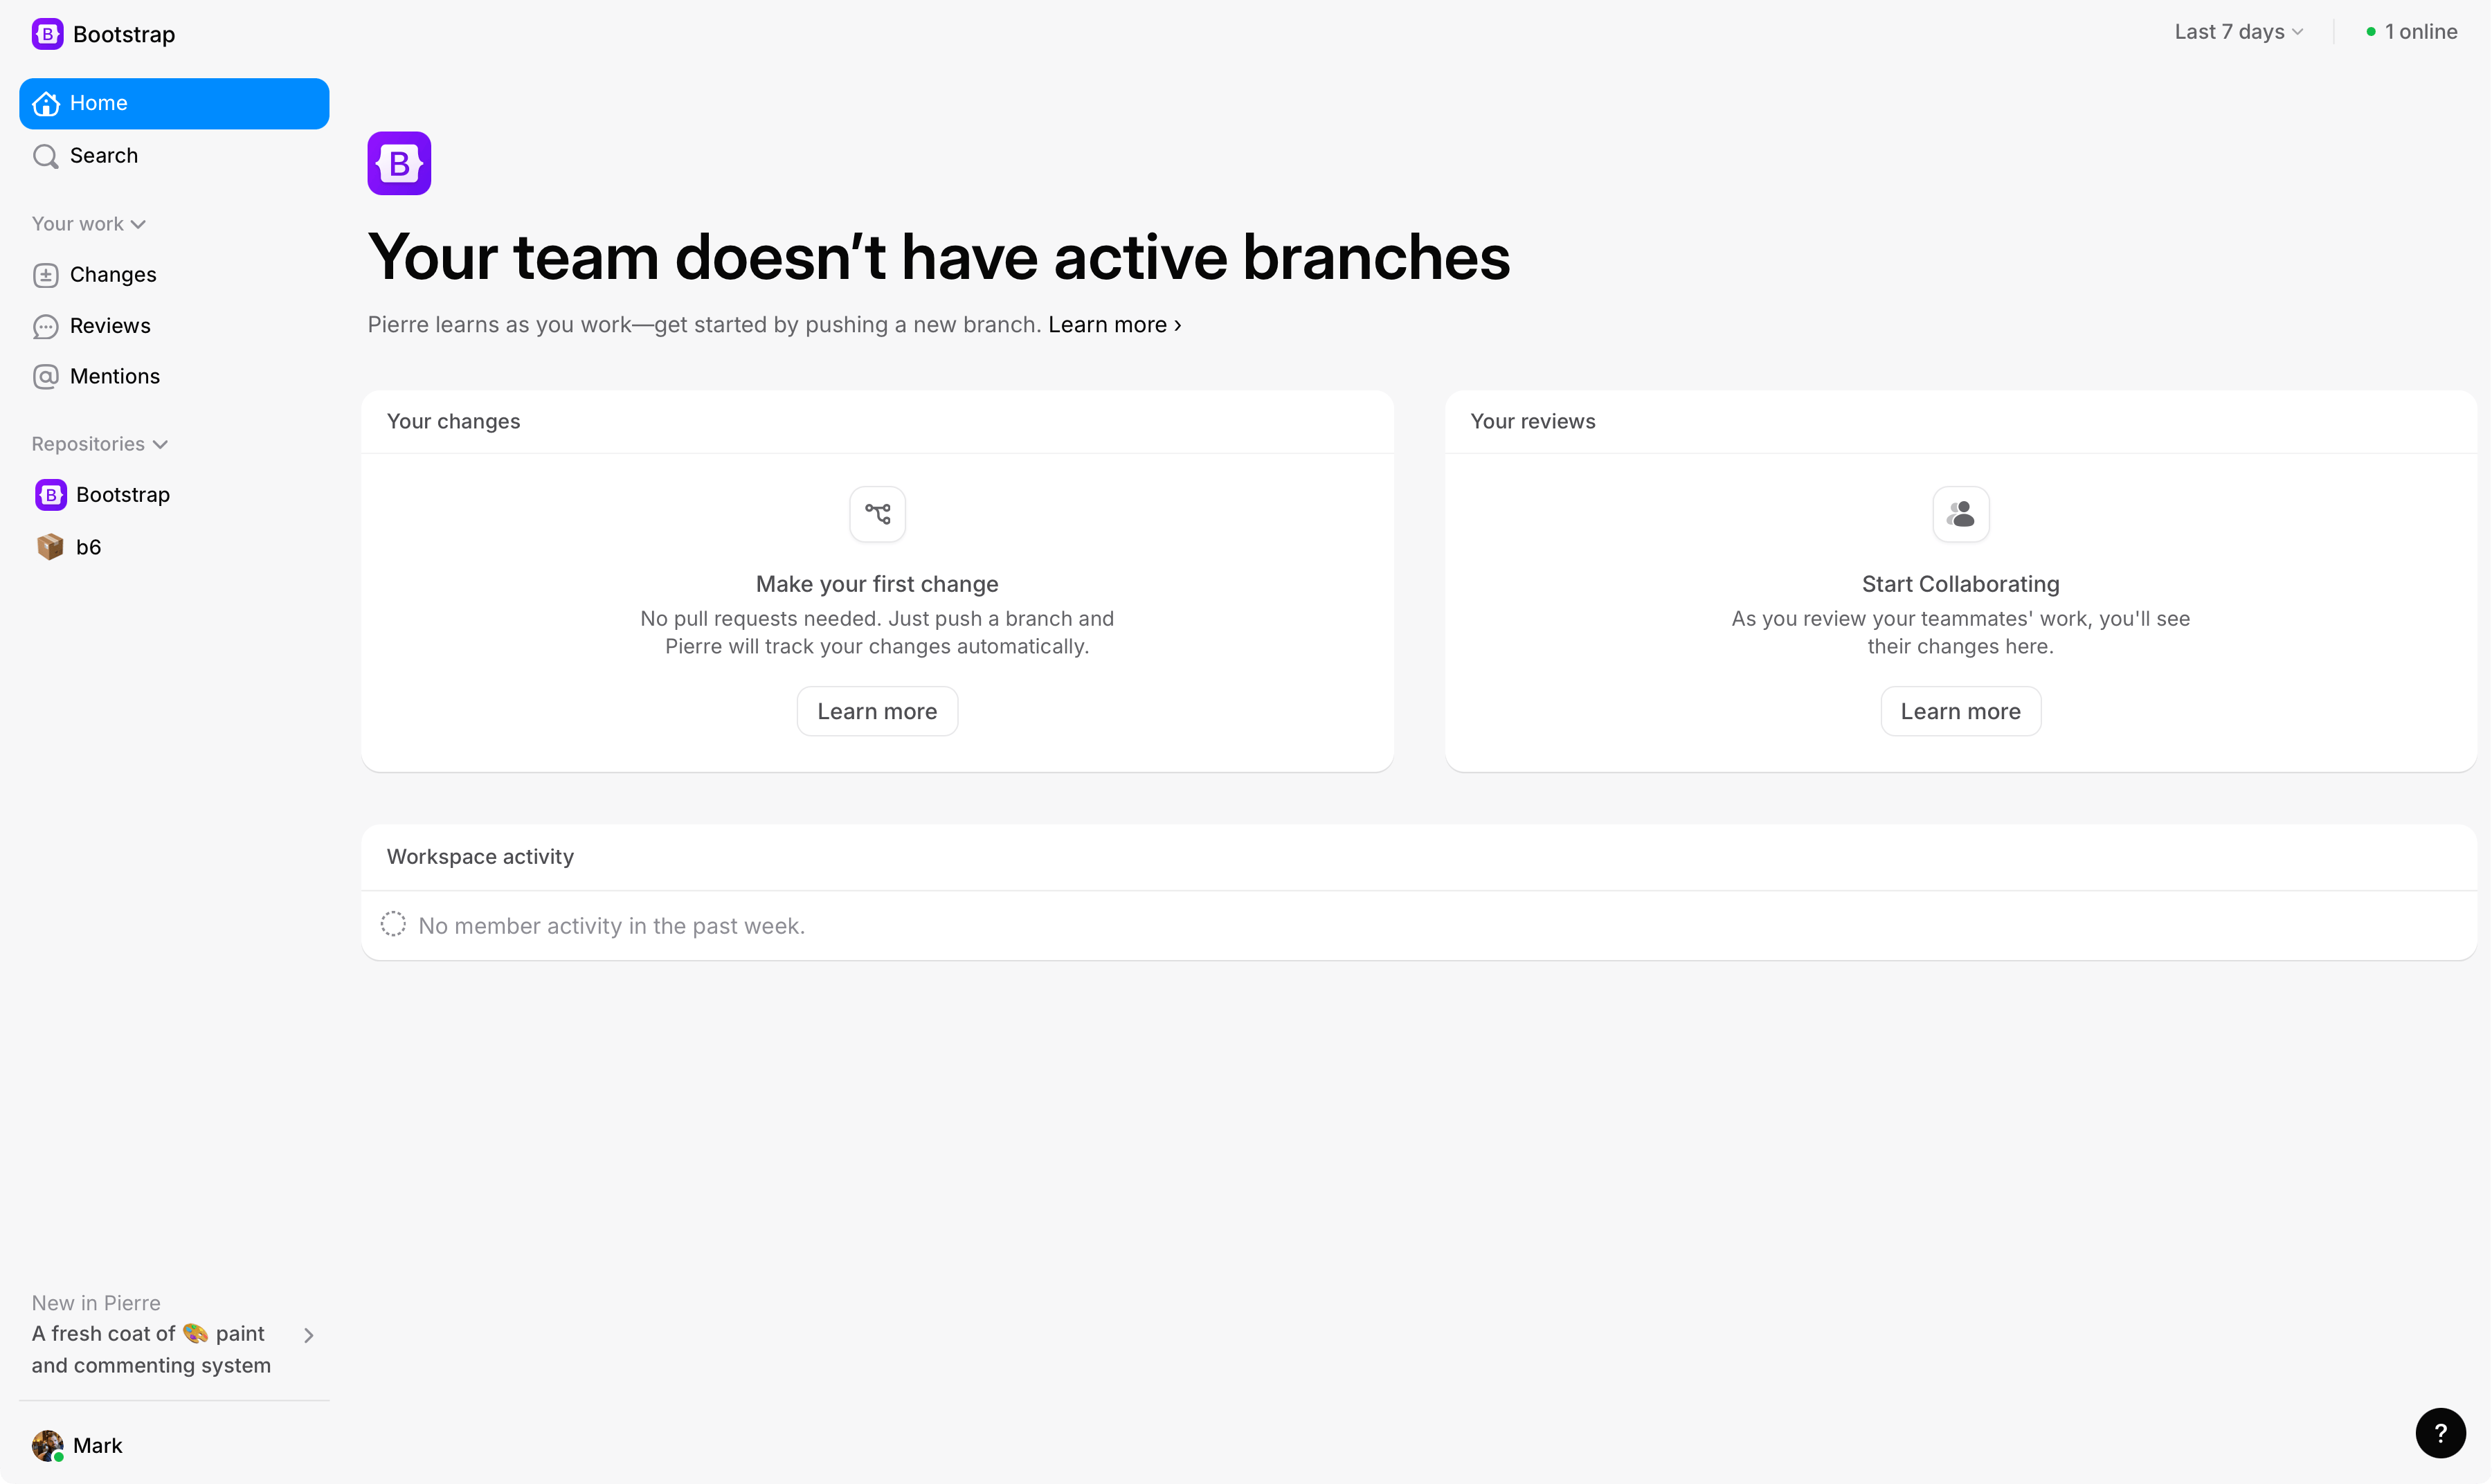This screenshot has width=2492, height=1484.
Task: Click the dotted circle activity icon
Action: click(393, 925)
